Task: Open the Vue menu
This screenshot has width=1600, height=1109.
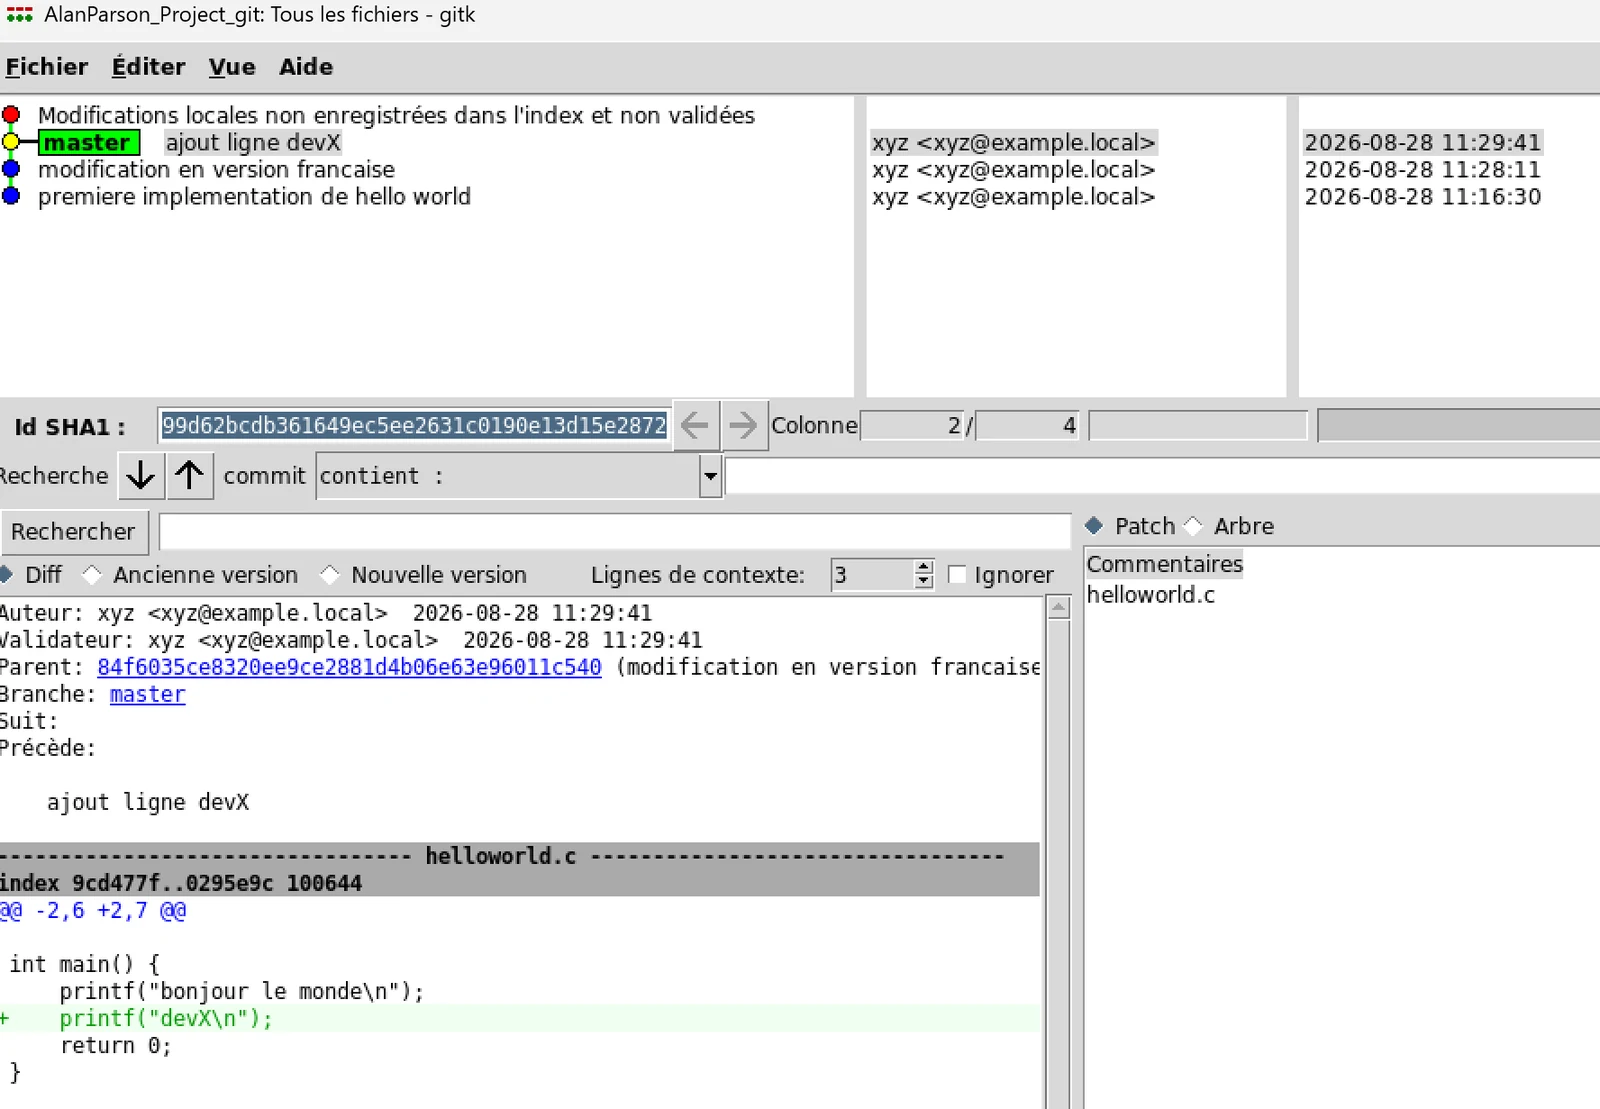Action: [232, 67]
